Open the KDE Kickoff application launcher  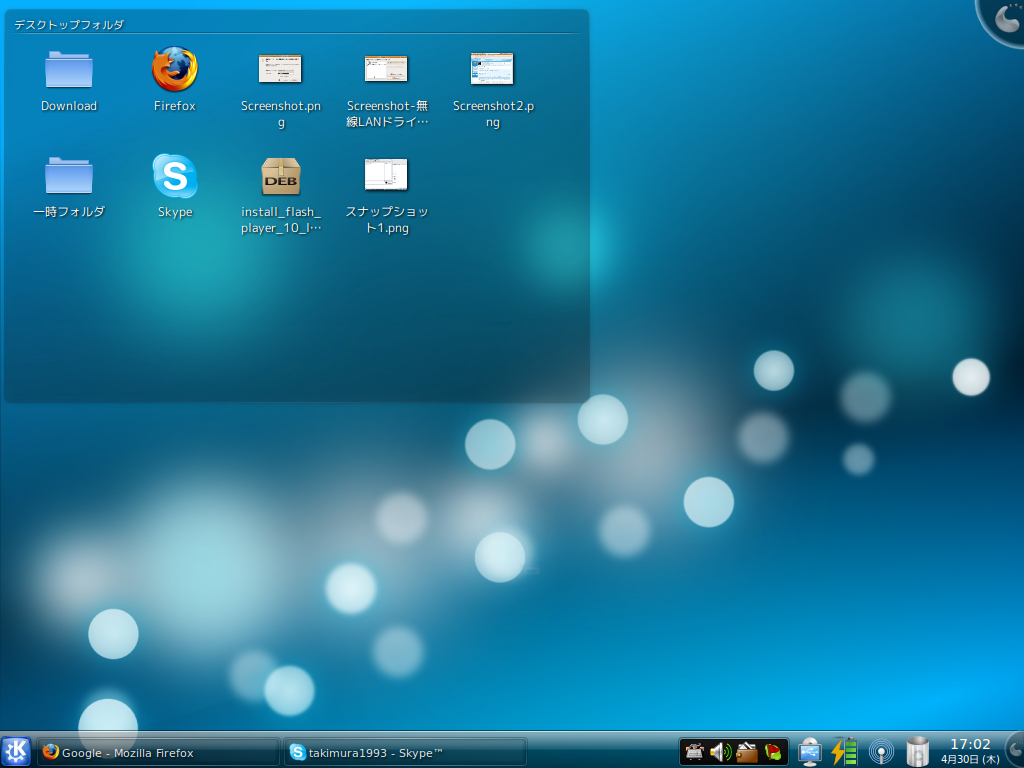(16, 751)
